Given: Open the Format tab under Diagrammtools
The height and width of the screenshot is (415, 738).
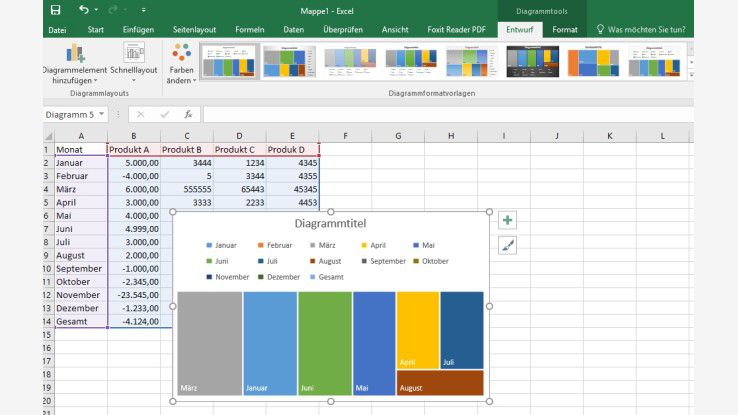Looking at the screenshot, I should [x=565, y=30].
